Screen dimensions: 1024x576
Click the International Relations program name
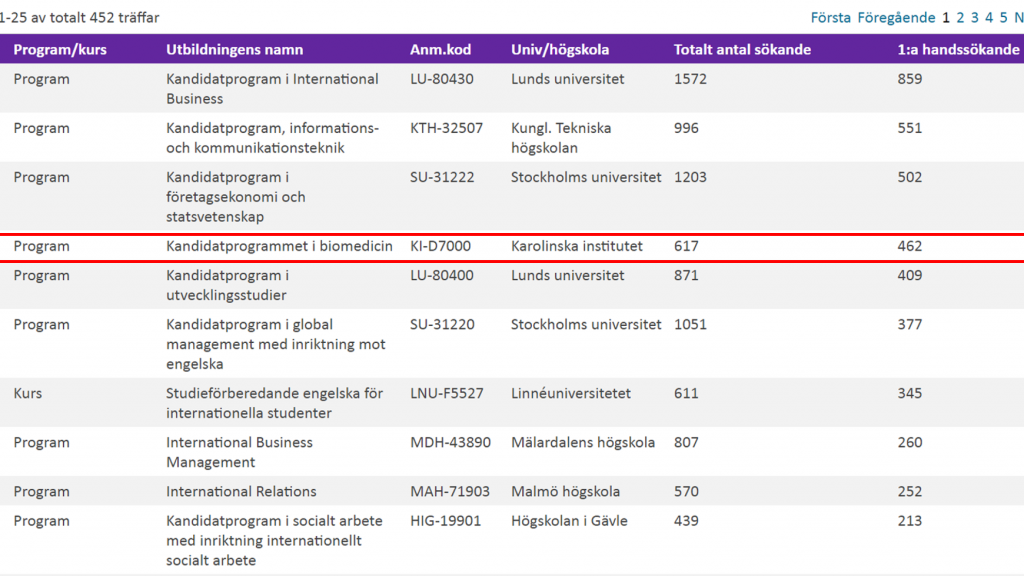click(x=241, y=491)
